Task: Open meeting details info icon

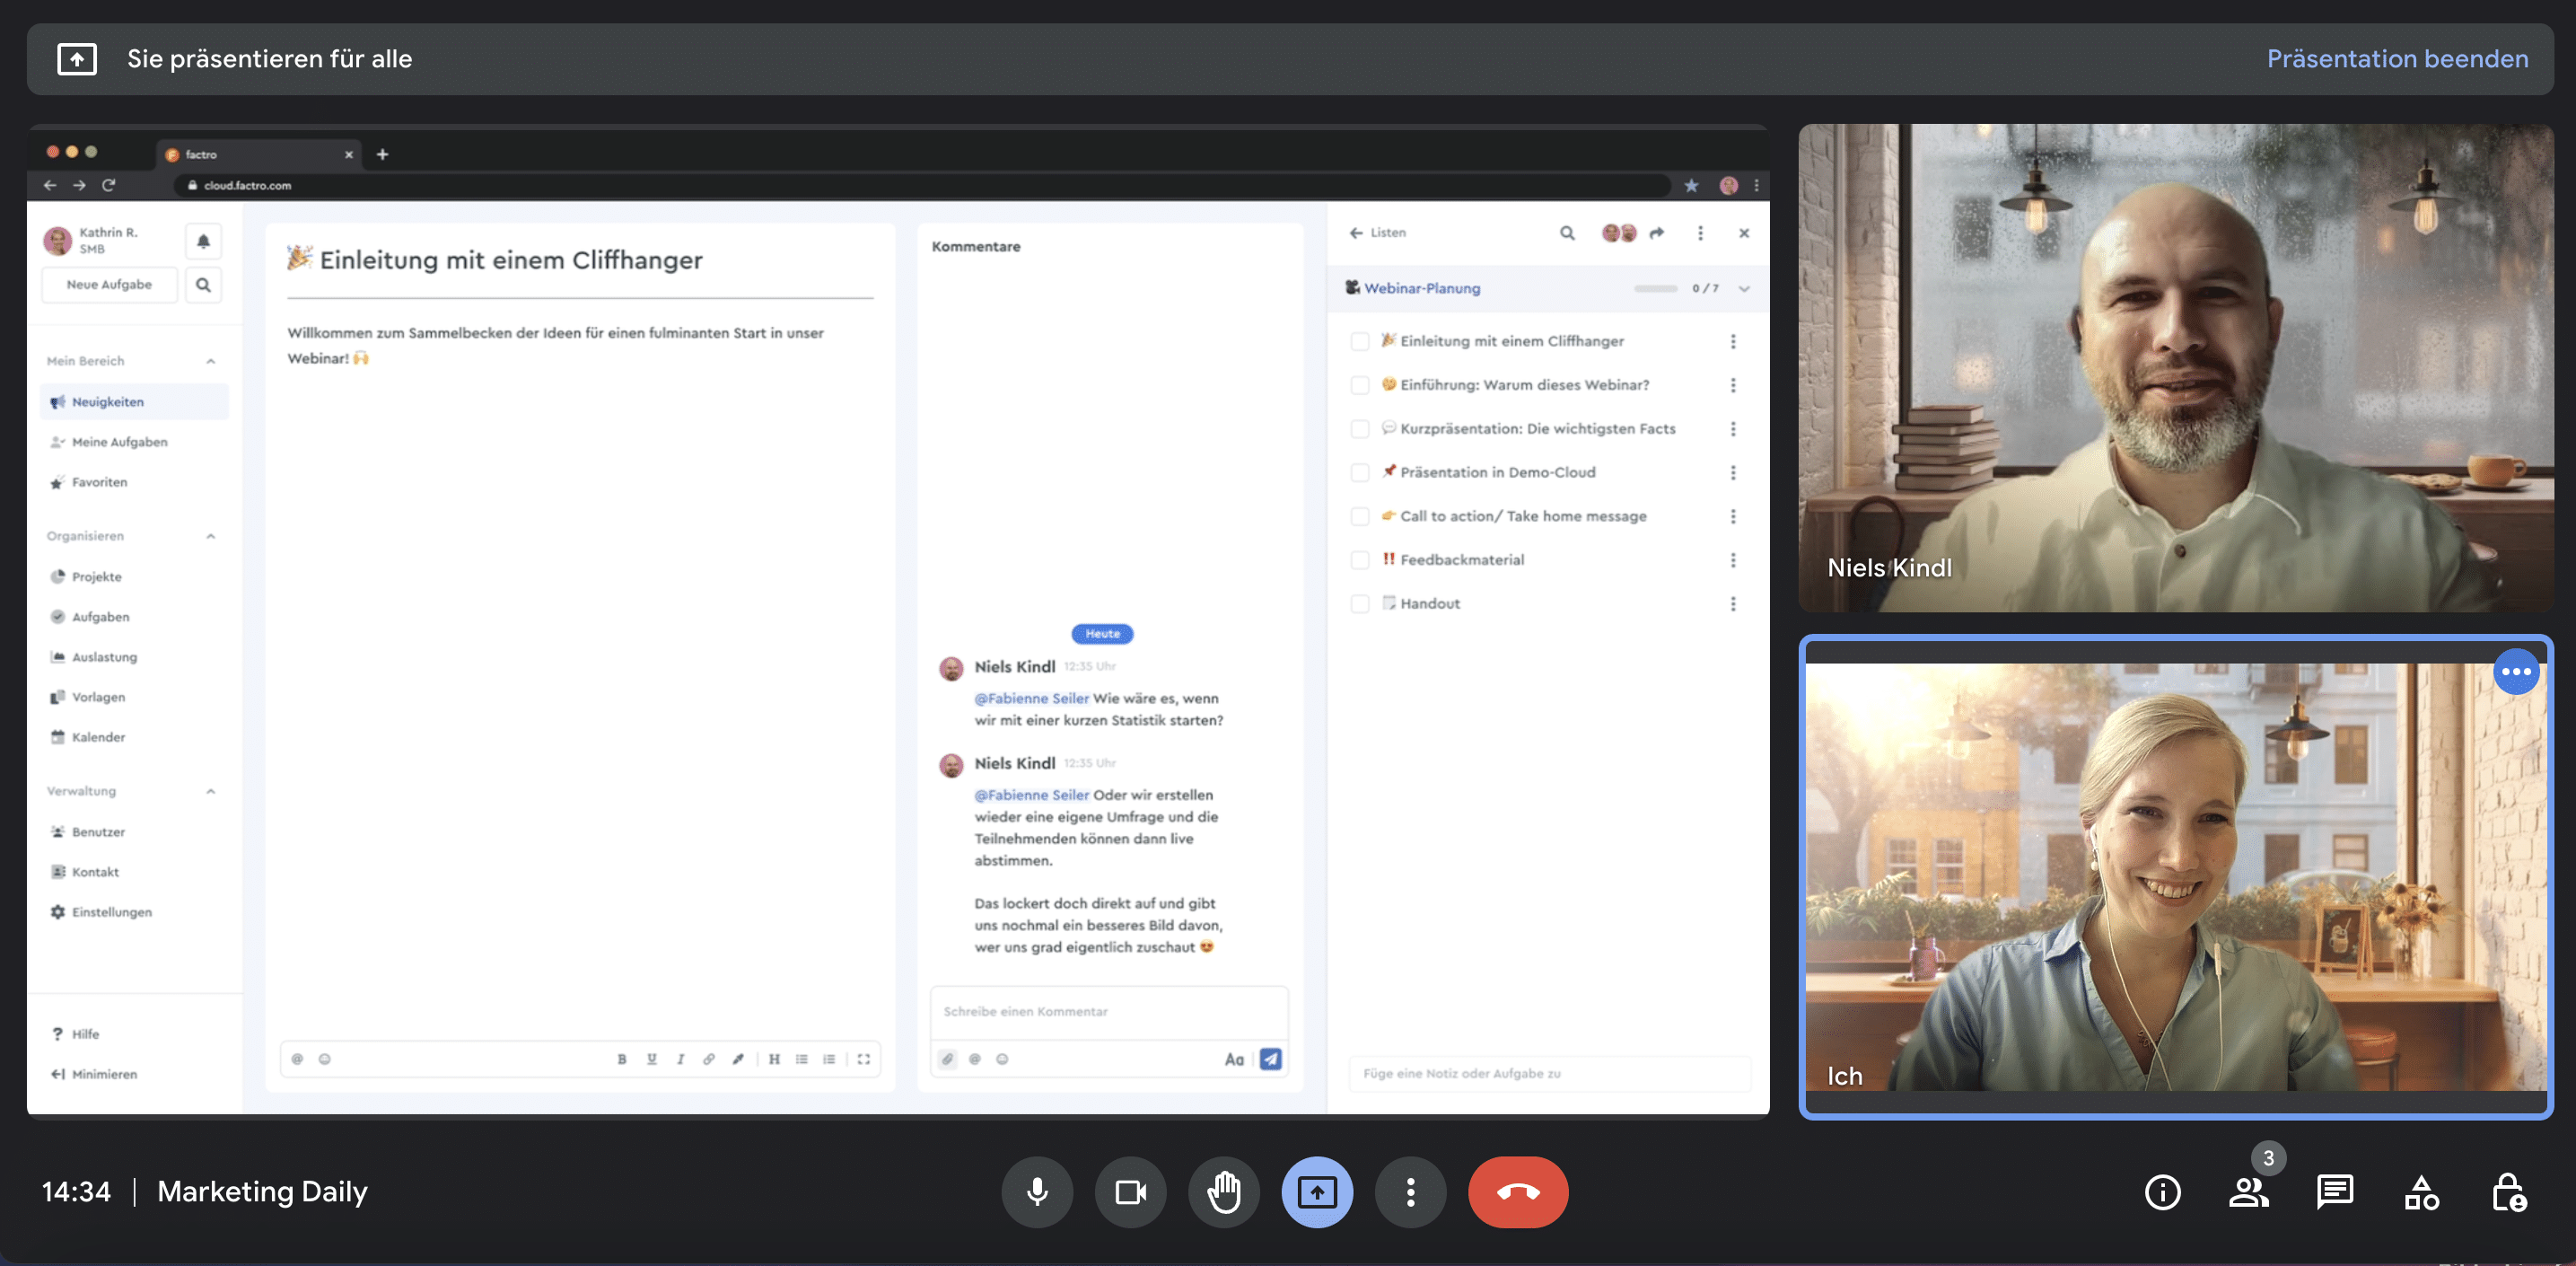Action: click(2162, 1191)
